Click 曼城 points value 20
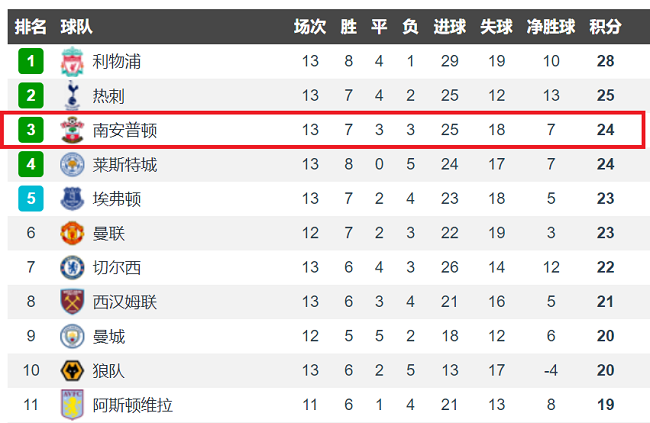Screen dimensions: 650x423 (x=605, y=336)
